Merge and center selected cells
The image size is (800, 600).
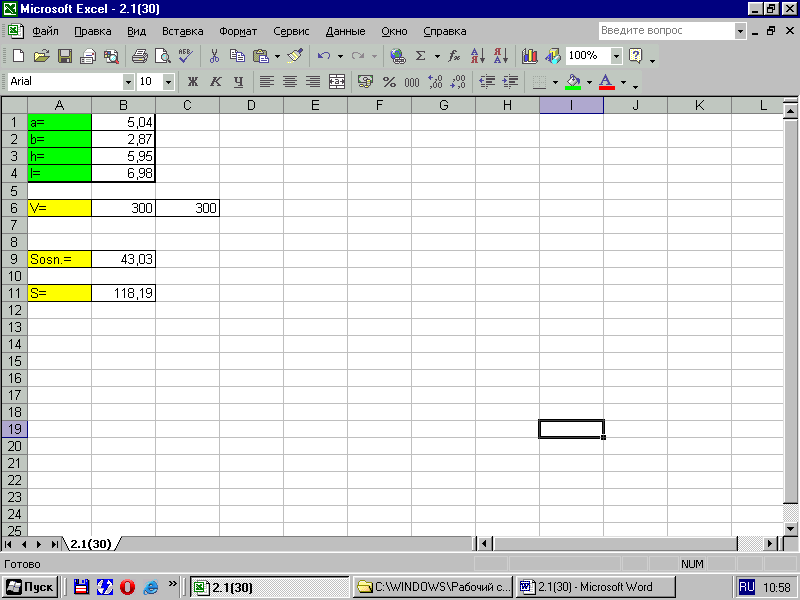(337, 82)
